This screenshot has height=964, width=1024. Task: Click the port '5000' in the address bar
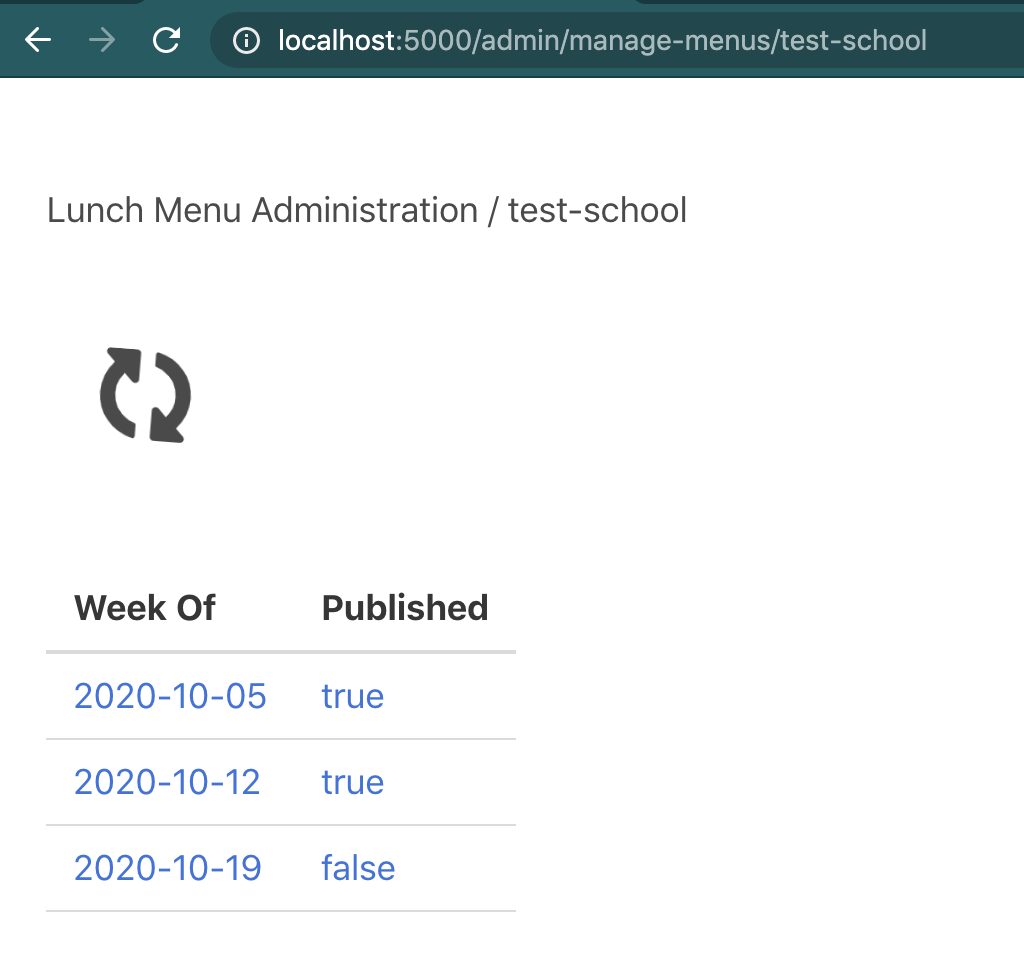(438, 40)
